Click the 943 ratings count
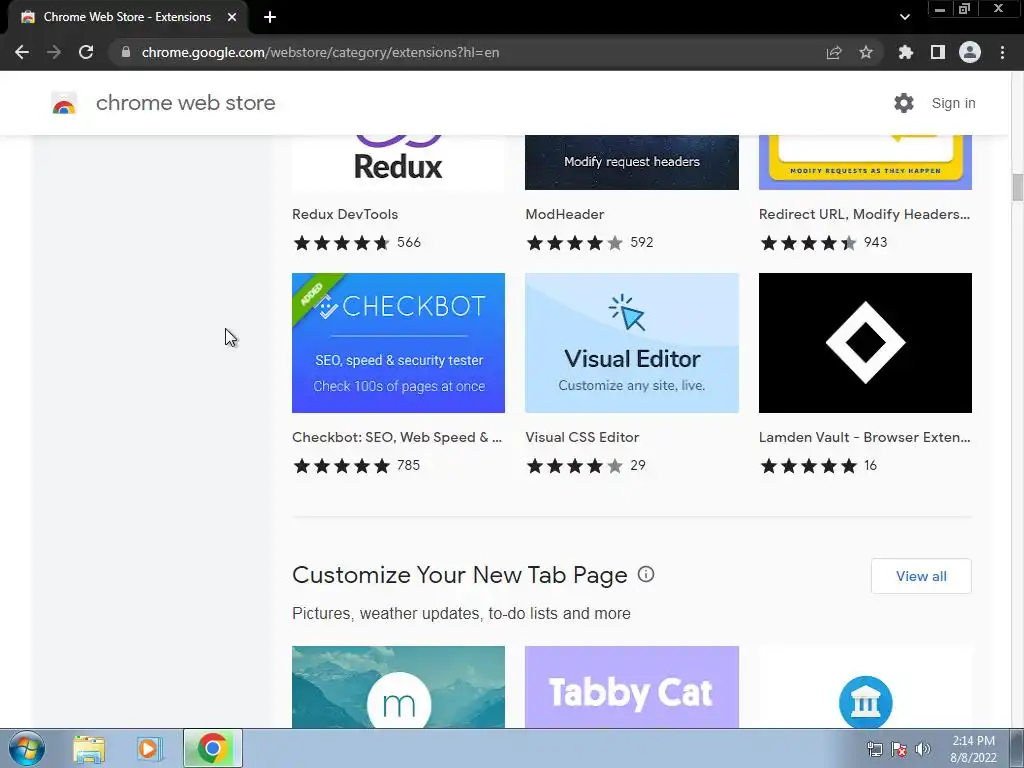 click(x=876, y=242)
